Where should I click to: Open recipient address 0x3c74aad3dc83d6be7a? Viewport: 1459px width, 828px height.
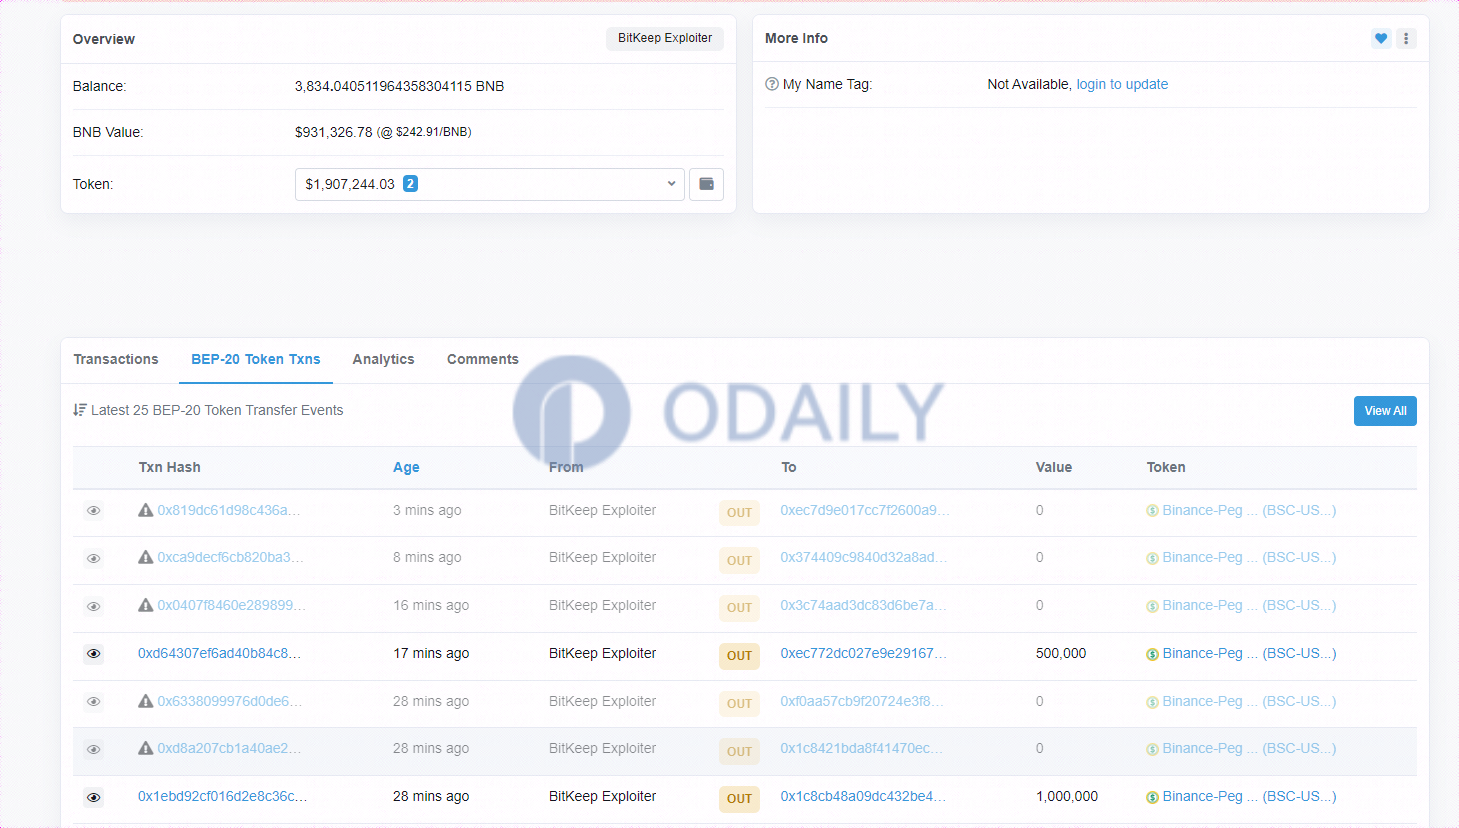pos(863,605)
